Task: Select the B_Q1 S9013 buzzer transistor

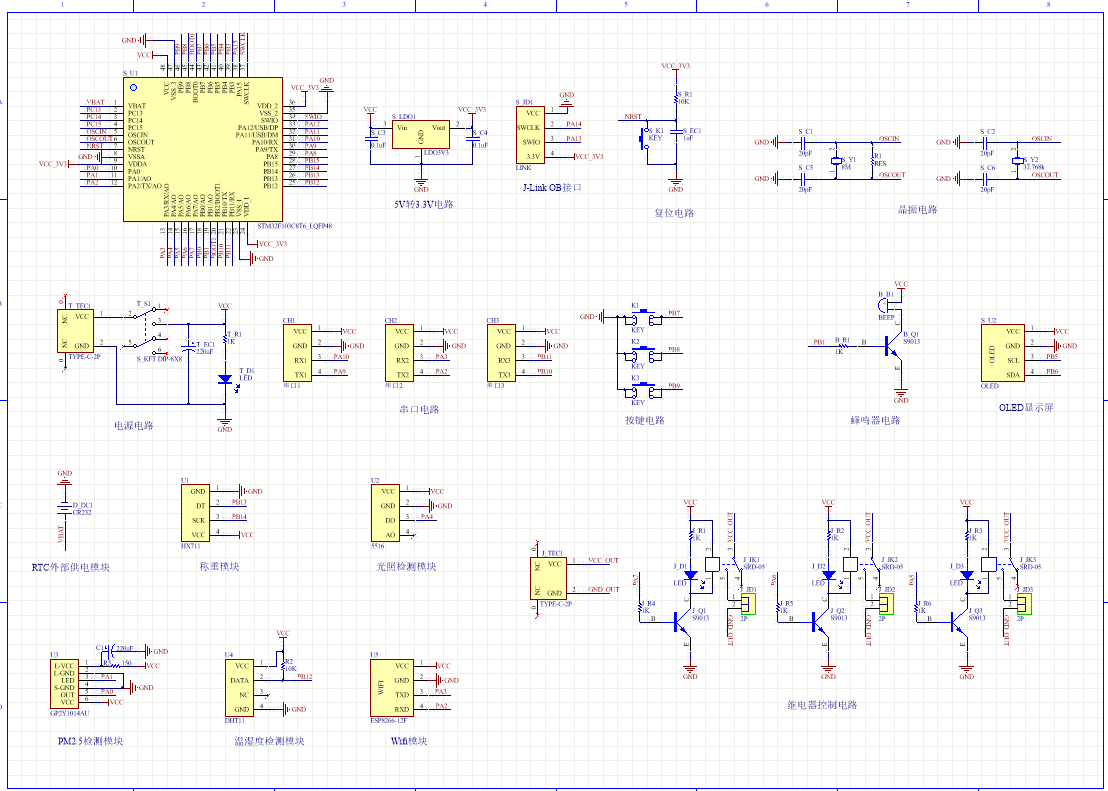Action: point(890,345)
